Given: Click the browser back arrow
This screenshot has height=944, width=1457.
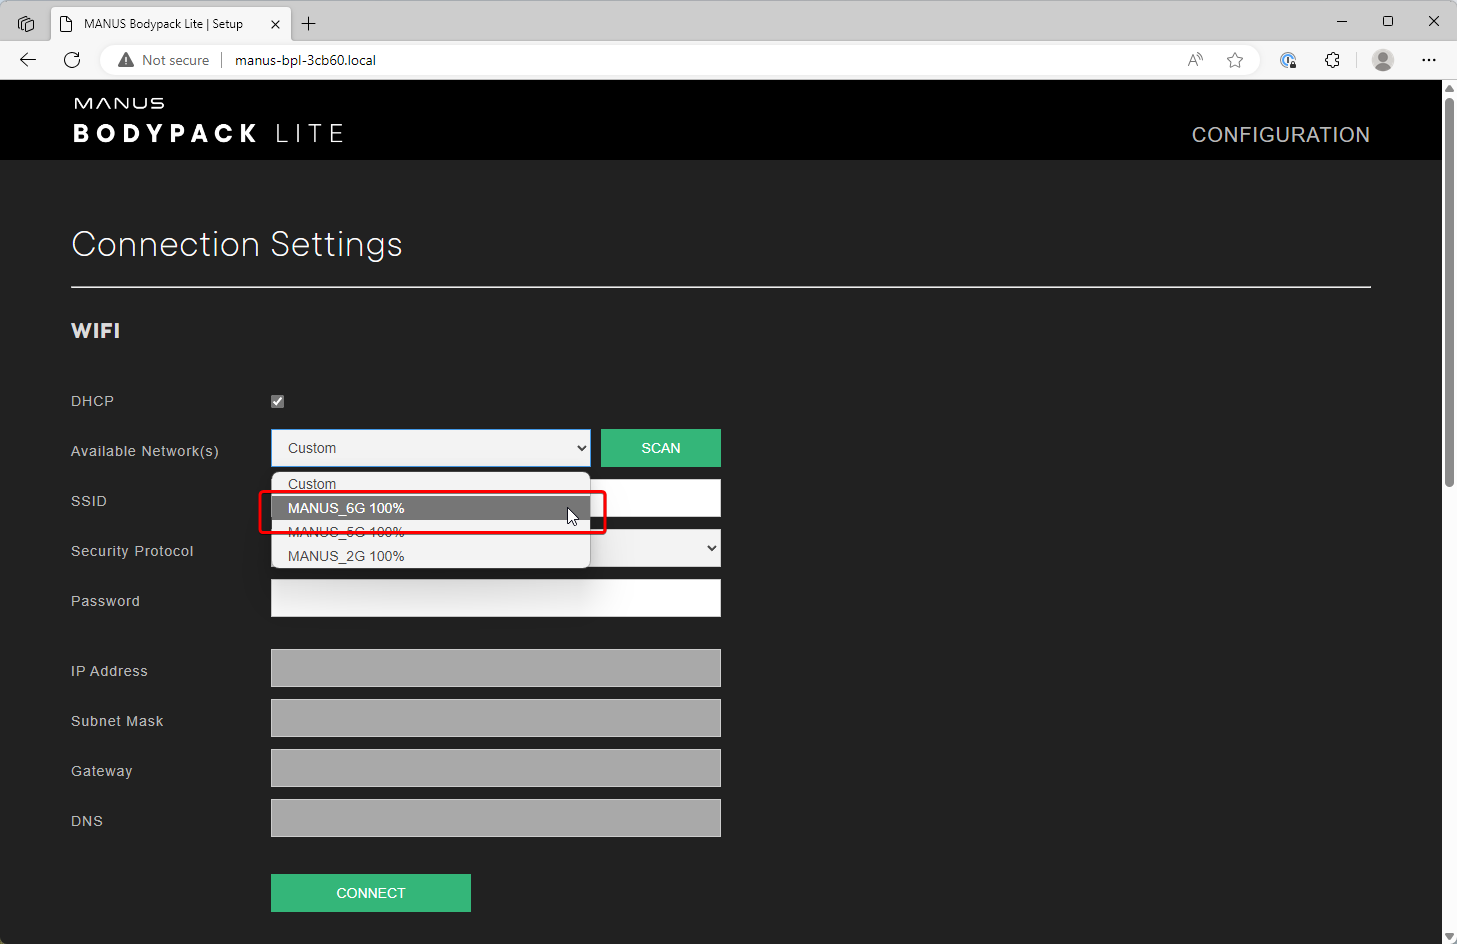Looking at the screenshot, I should [28, 60].
